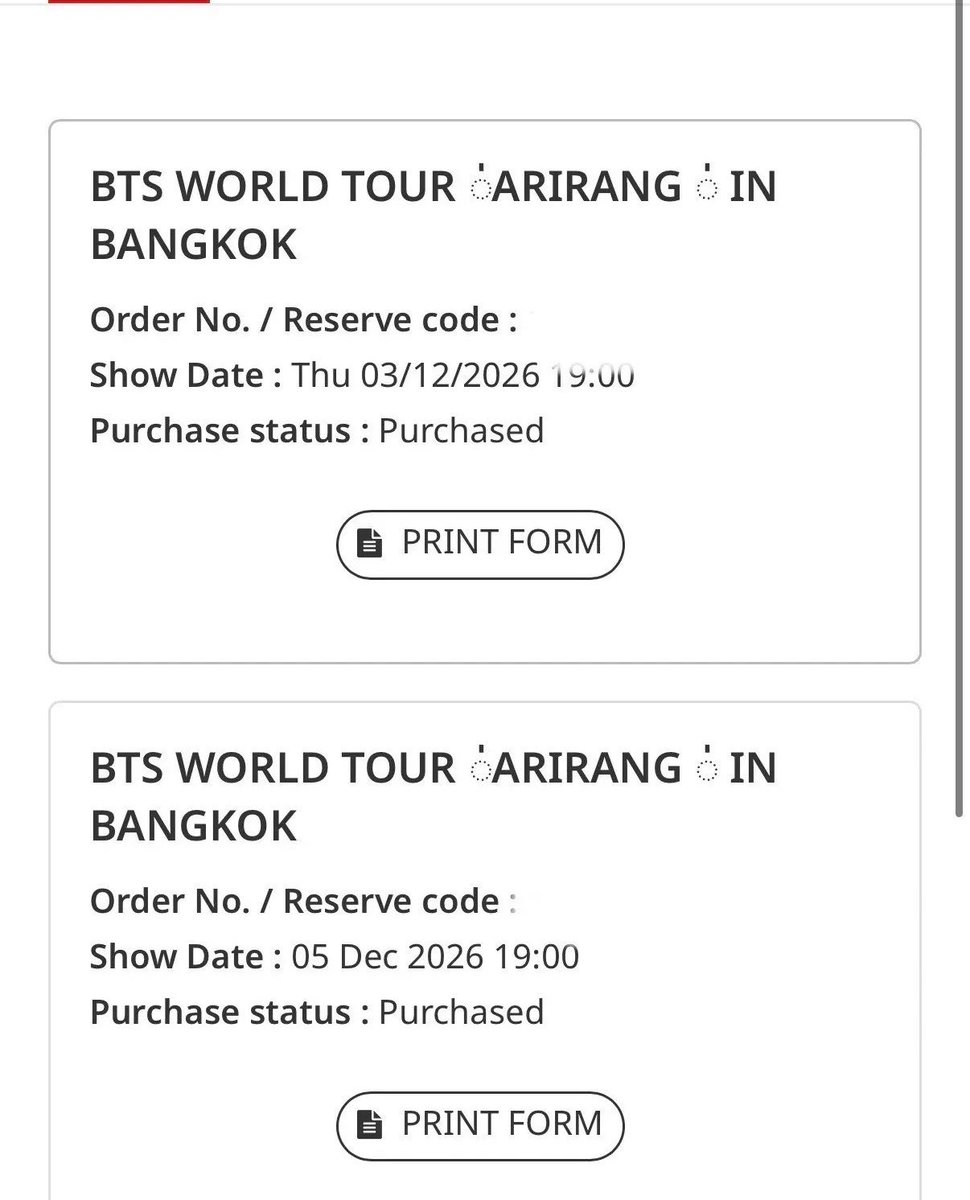The width and height of the screenshot is (970, 1200).
Task: Click the blurred reserve code in the second card
Action: 530,902
